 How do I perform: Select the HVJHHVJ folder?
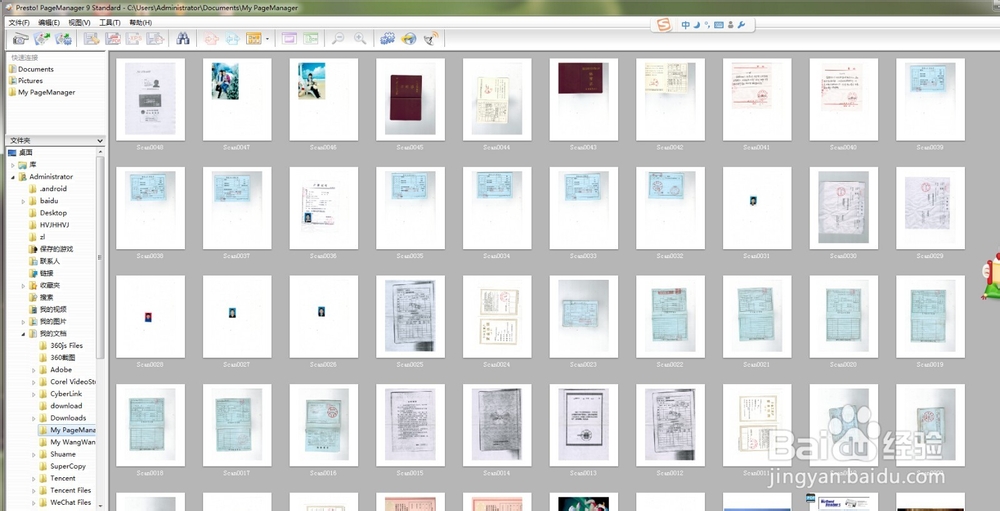coord(48,225)
